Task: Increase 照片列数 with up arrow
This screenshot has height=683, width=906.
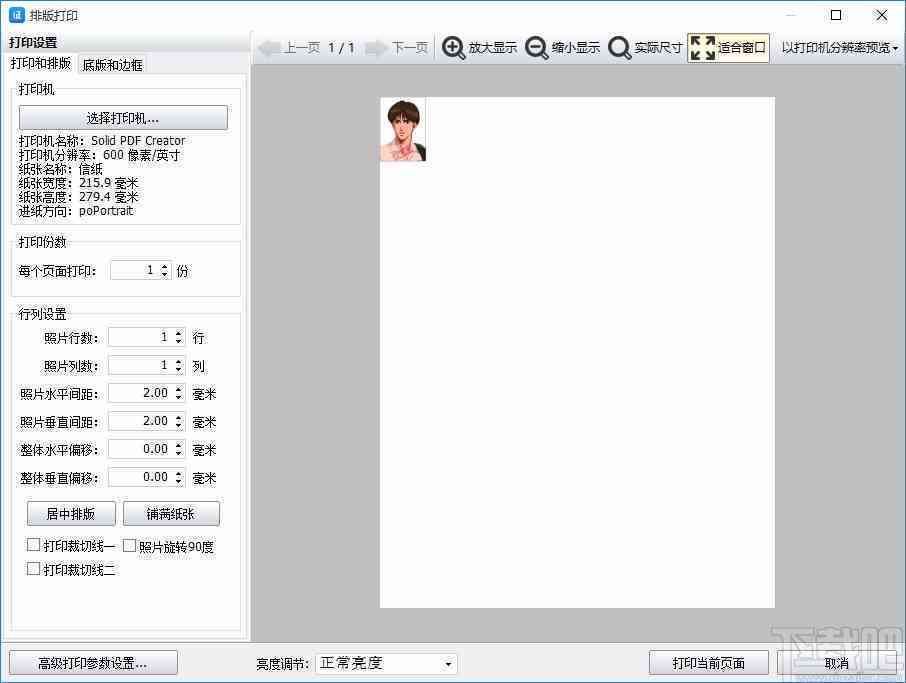Action: click(179, 361)
